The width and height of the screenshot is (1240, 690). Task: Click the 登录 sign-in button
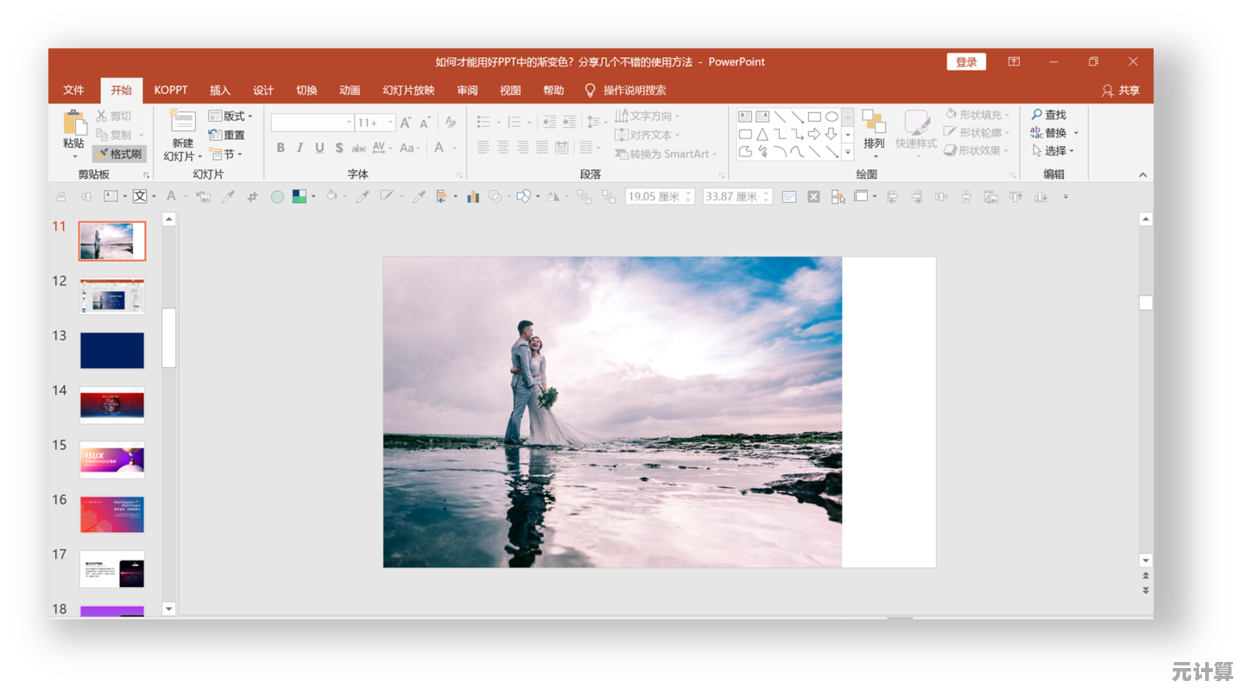pyautogui.click(x=966, y=62)
